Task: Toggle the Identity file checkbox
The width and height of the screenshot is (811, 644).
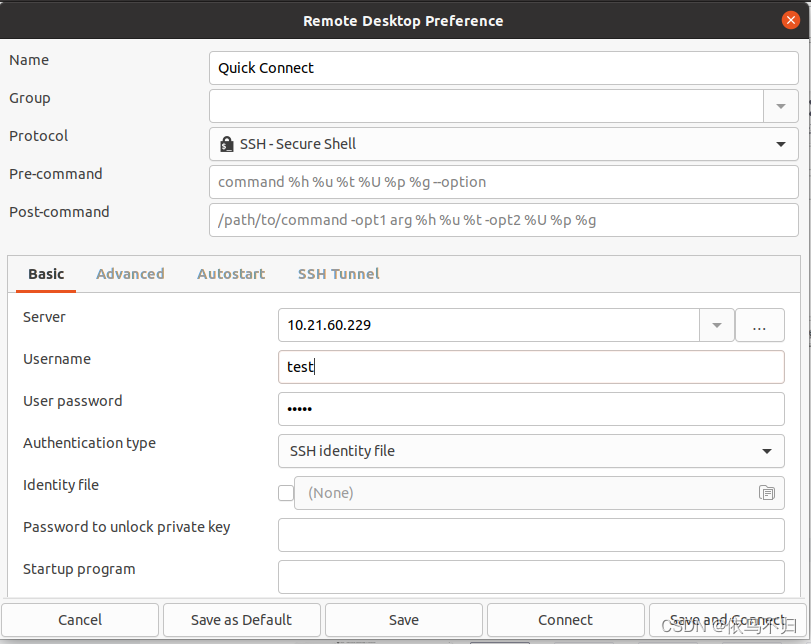Action: 286,493
